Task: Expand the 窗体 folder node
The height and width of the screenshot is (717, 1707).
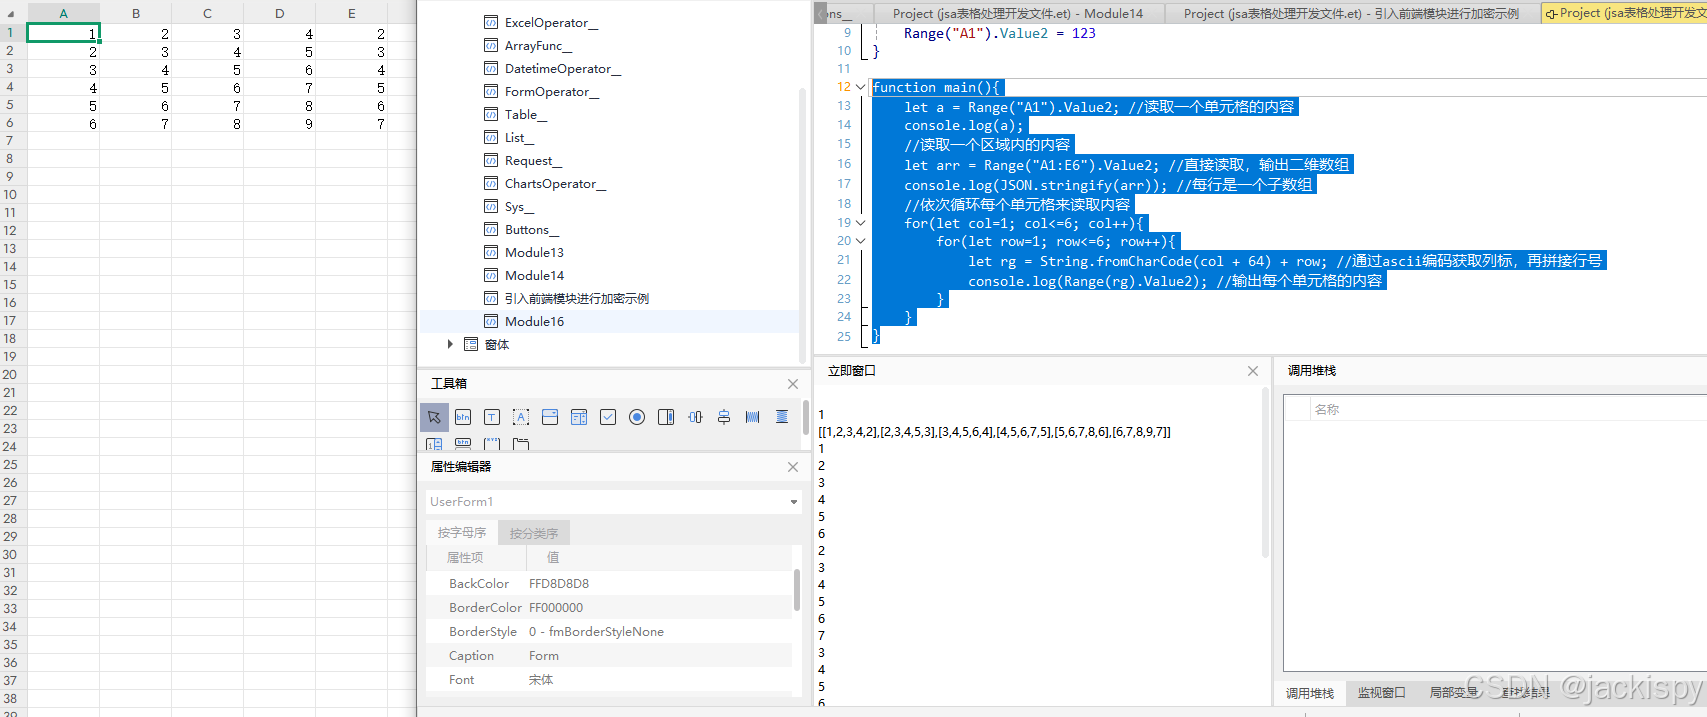Action: [450, 344]
